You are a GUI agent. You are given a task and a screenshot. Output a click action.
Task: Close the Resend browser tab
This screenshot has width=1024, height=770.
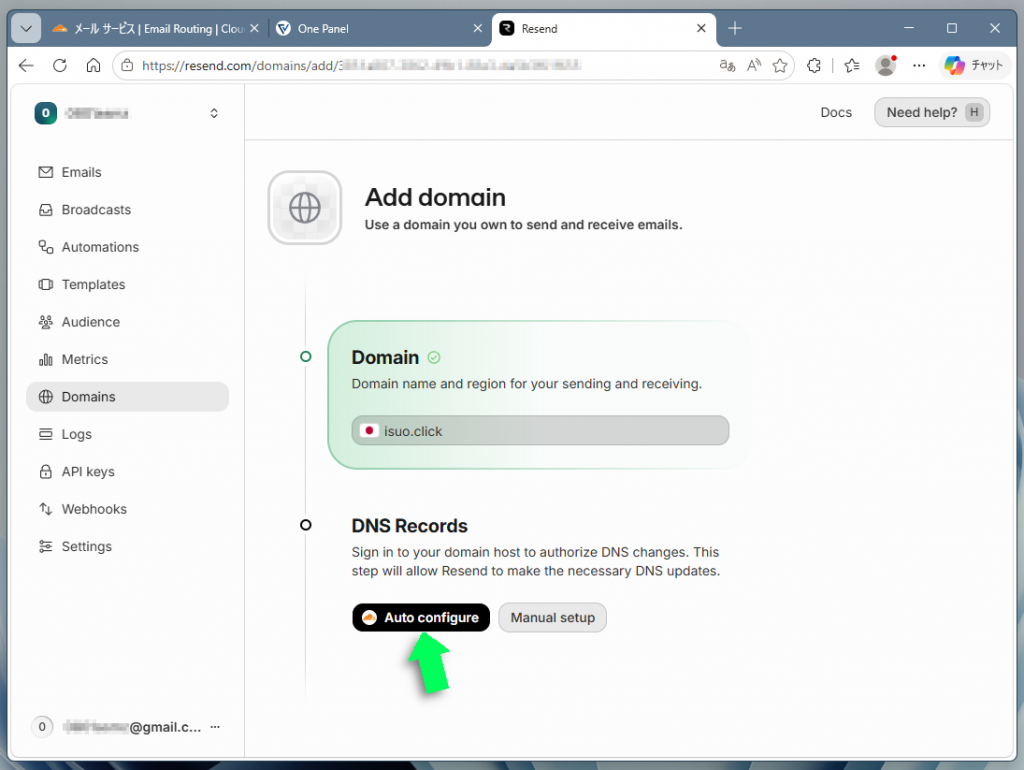point(701,28)
